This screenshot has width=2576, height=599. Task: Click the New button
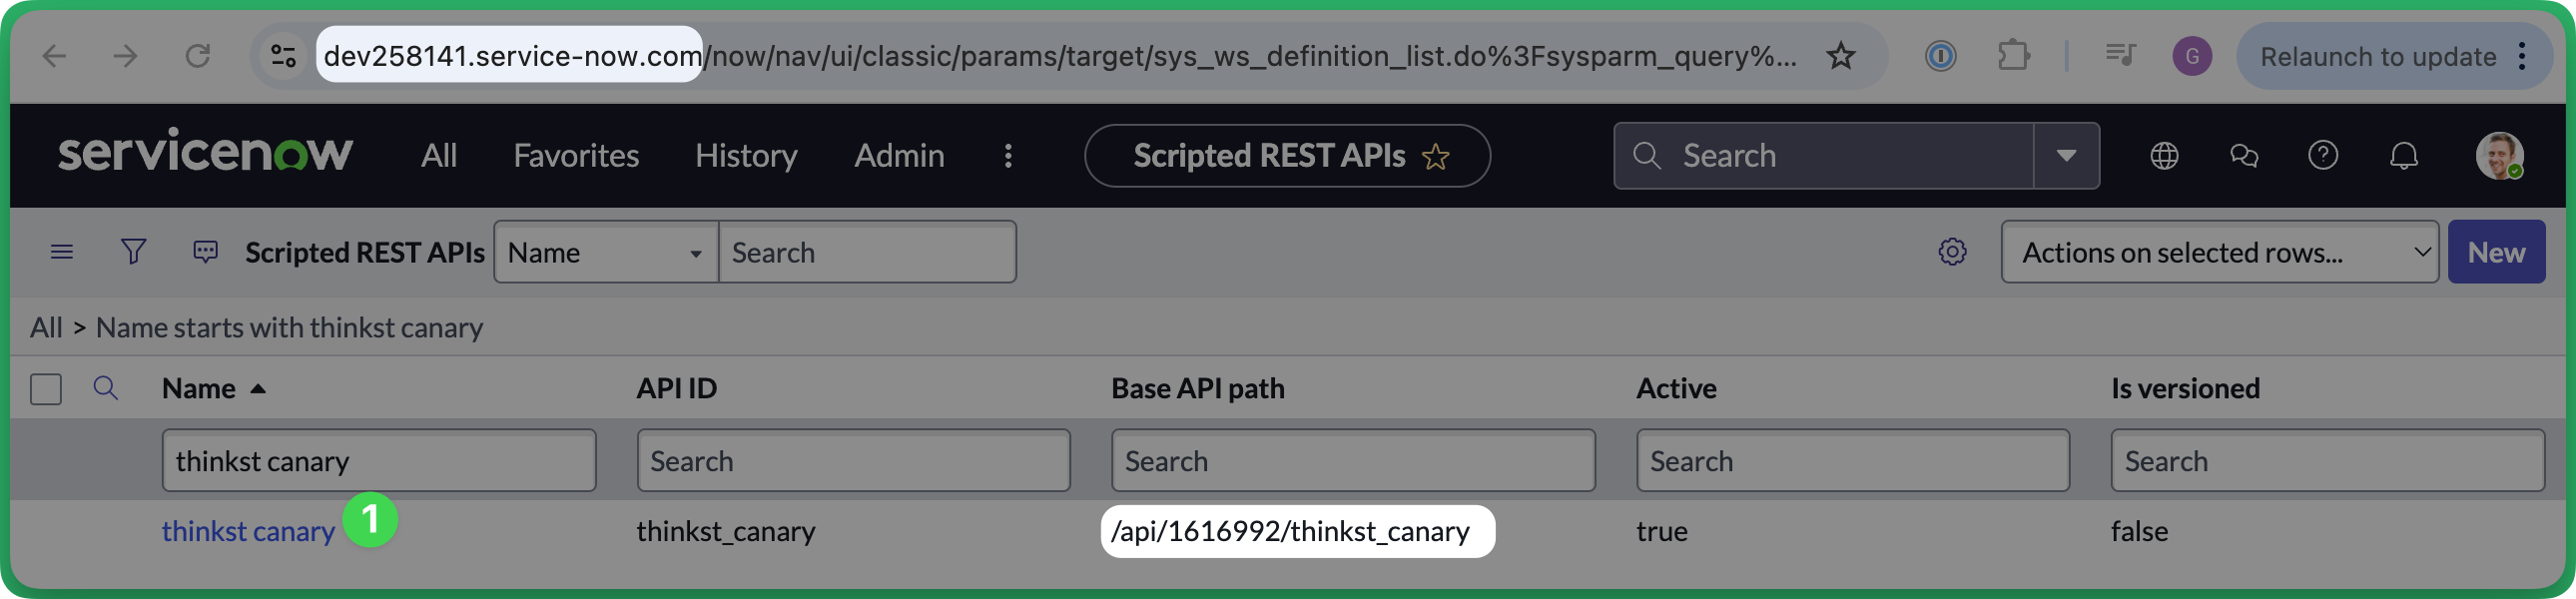click(x=2496, y=252)
